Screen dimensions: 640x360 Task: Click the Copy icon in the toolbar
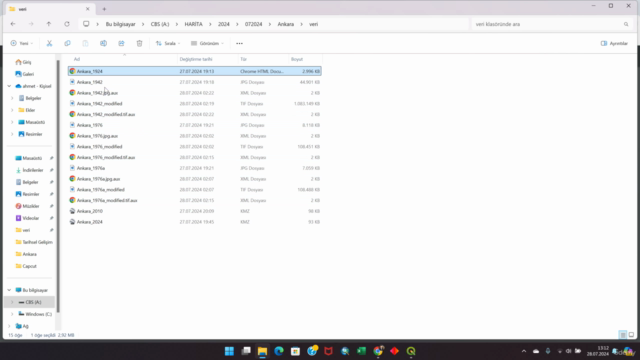click(67, 43)
